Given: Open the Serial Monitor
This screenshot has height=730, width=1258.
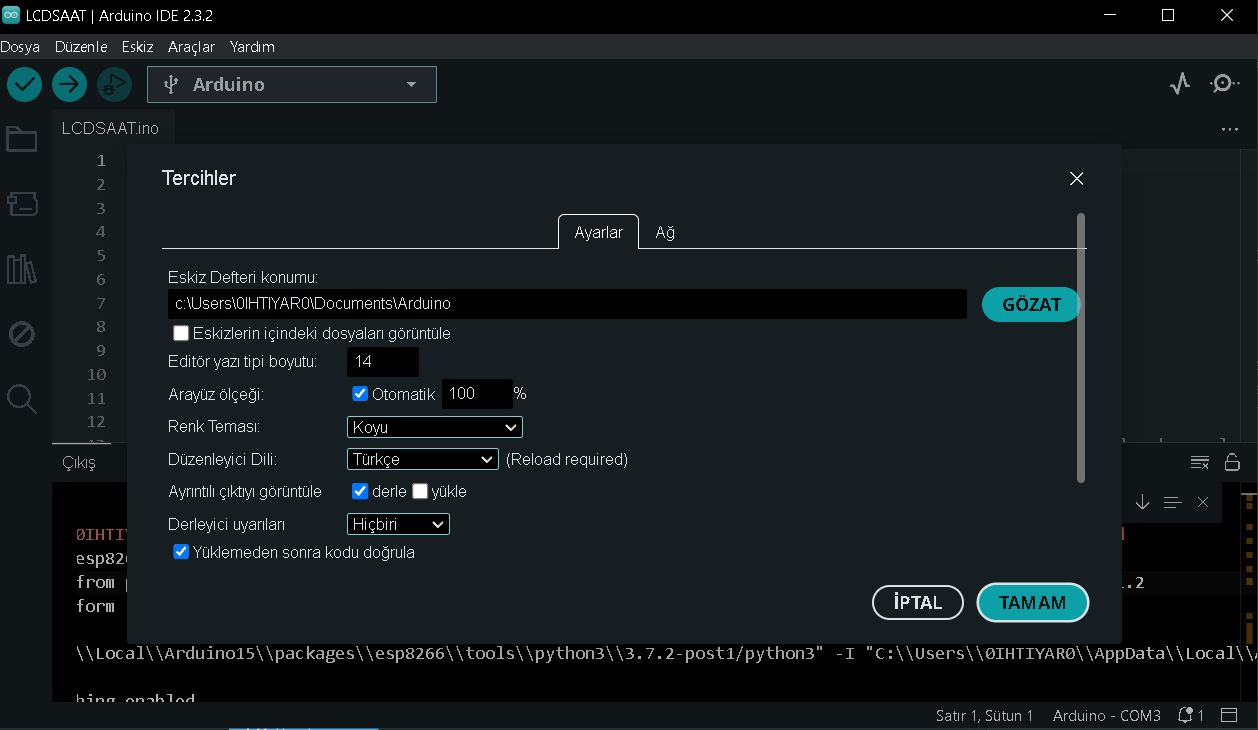Looking at the screenshot, I should click(x=1225, y=84).
